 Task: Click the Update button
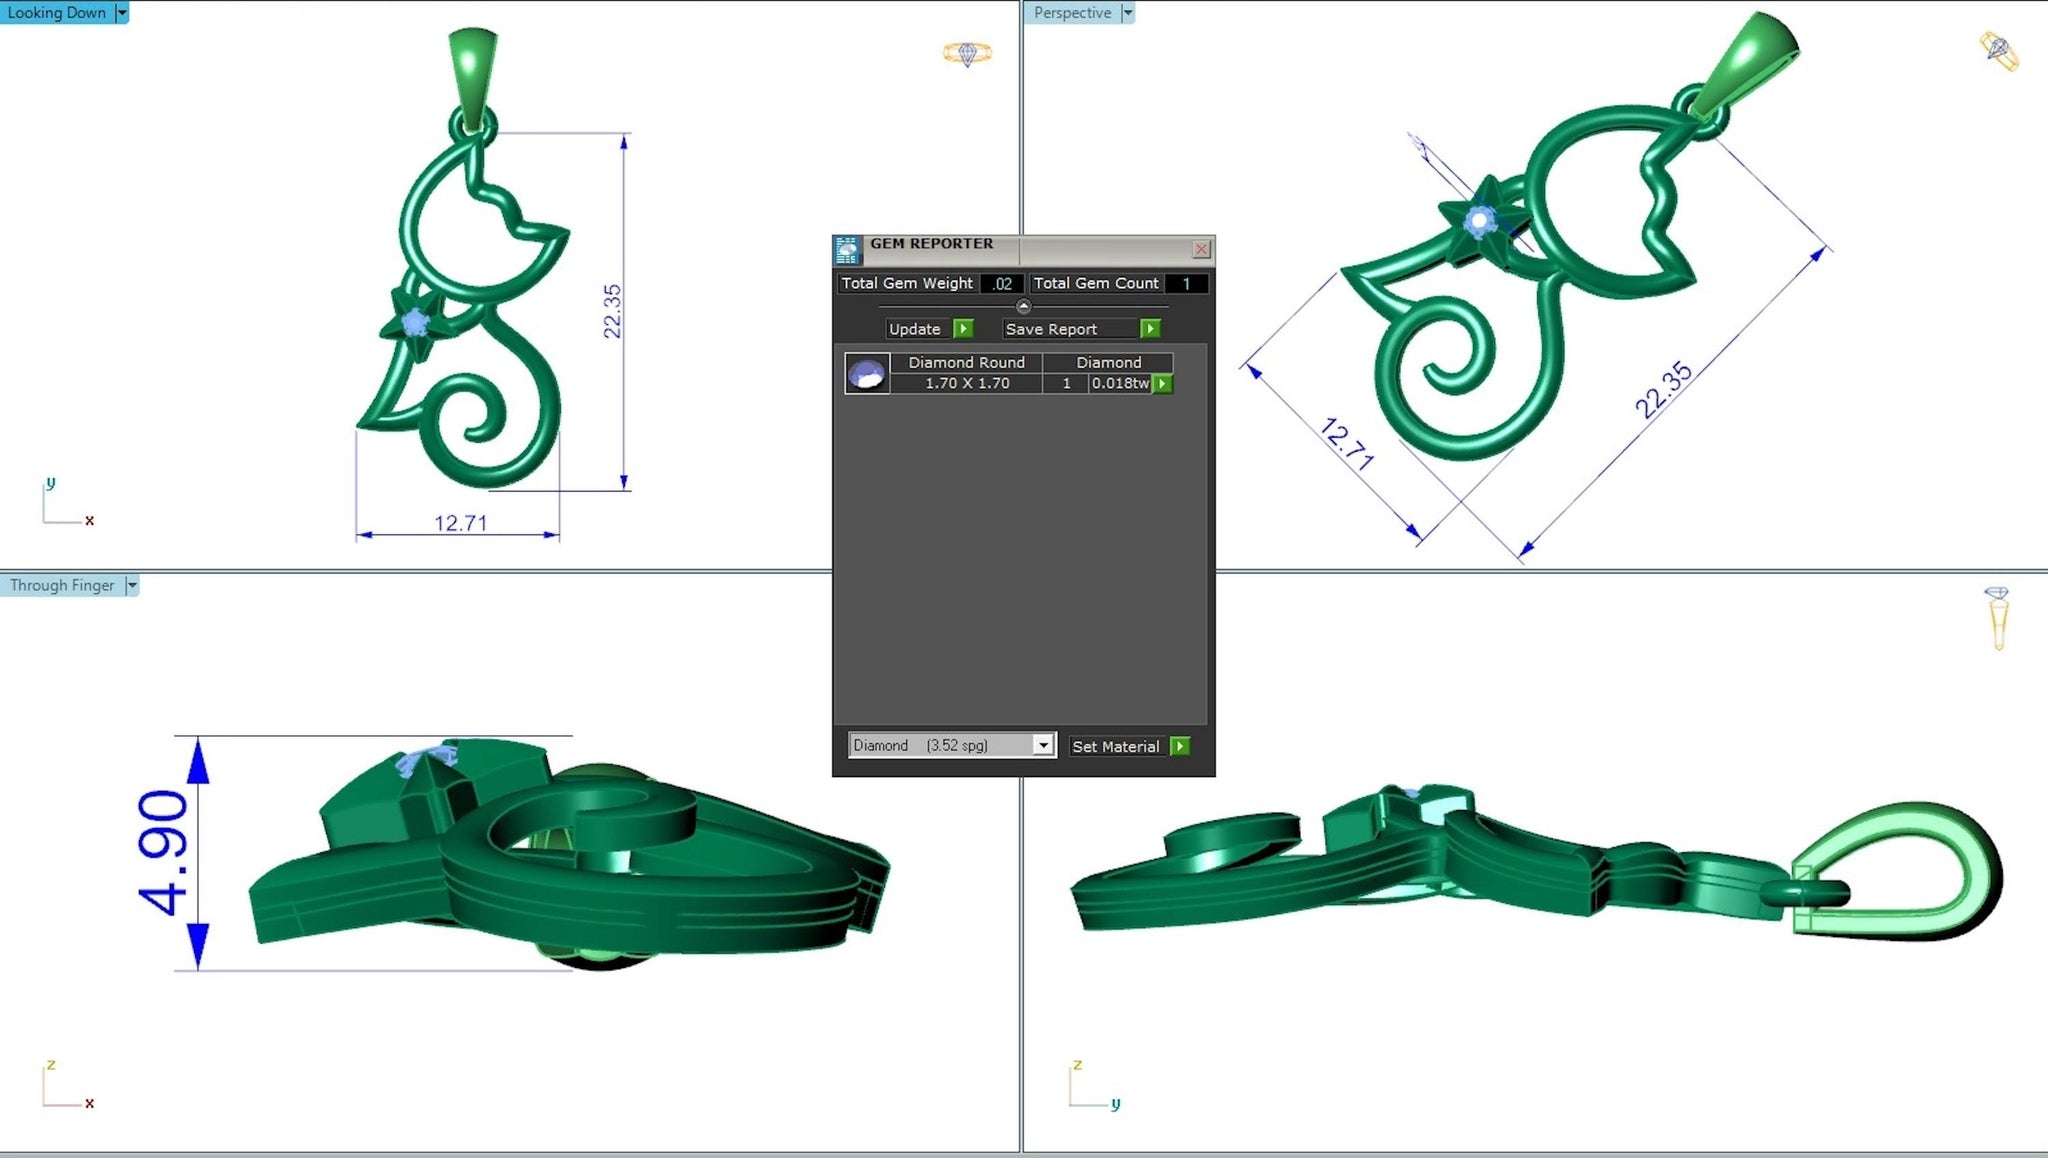point(914,329)
